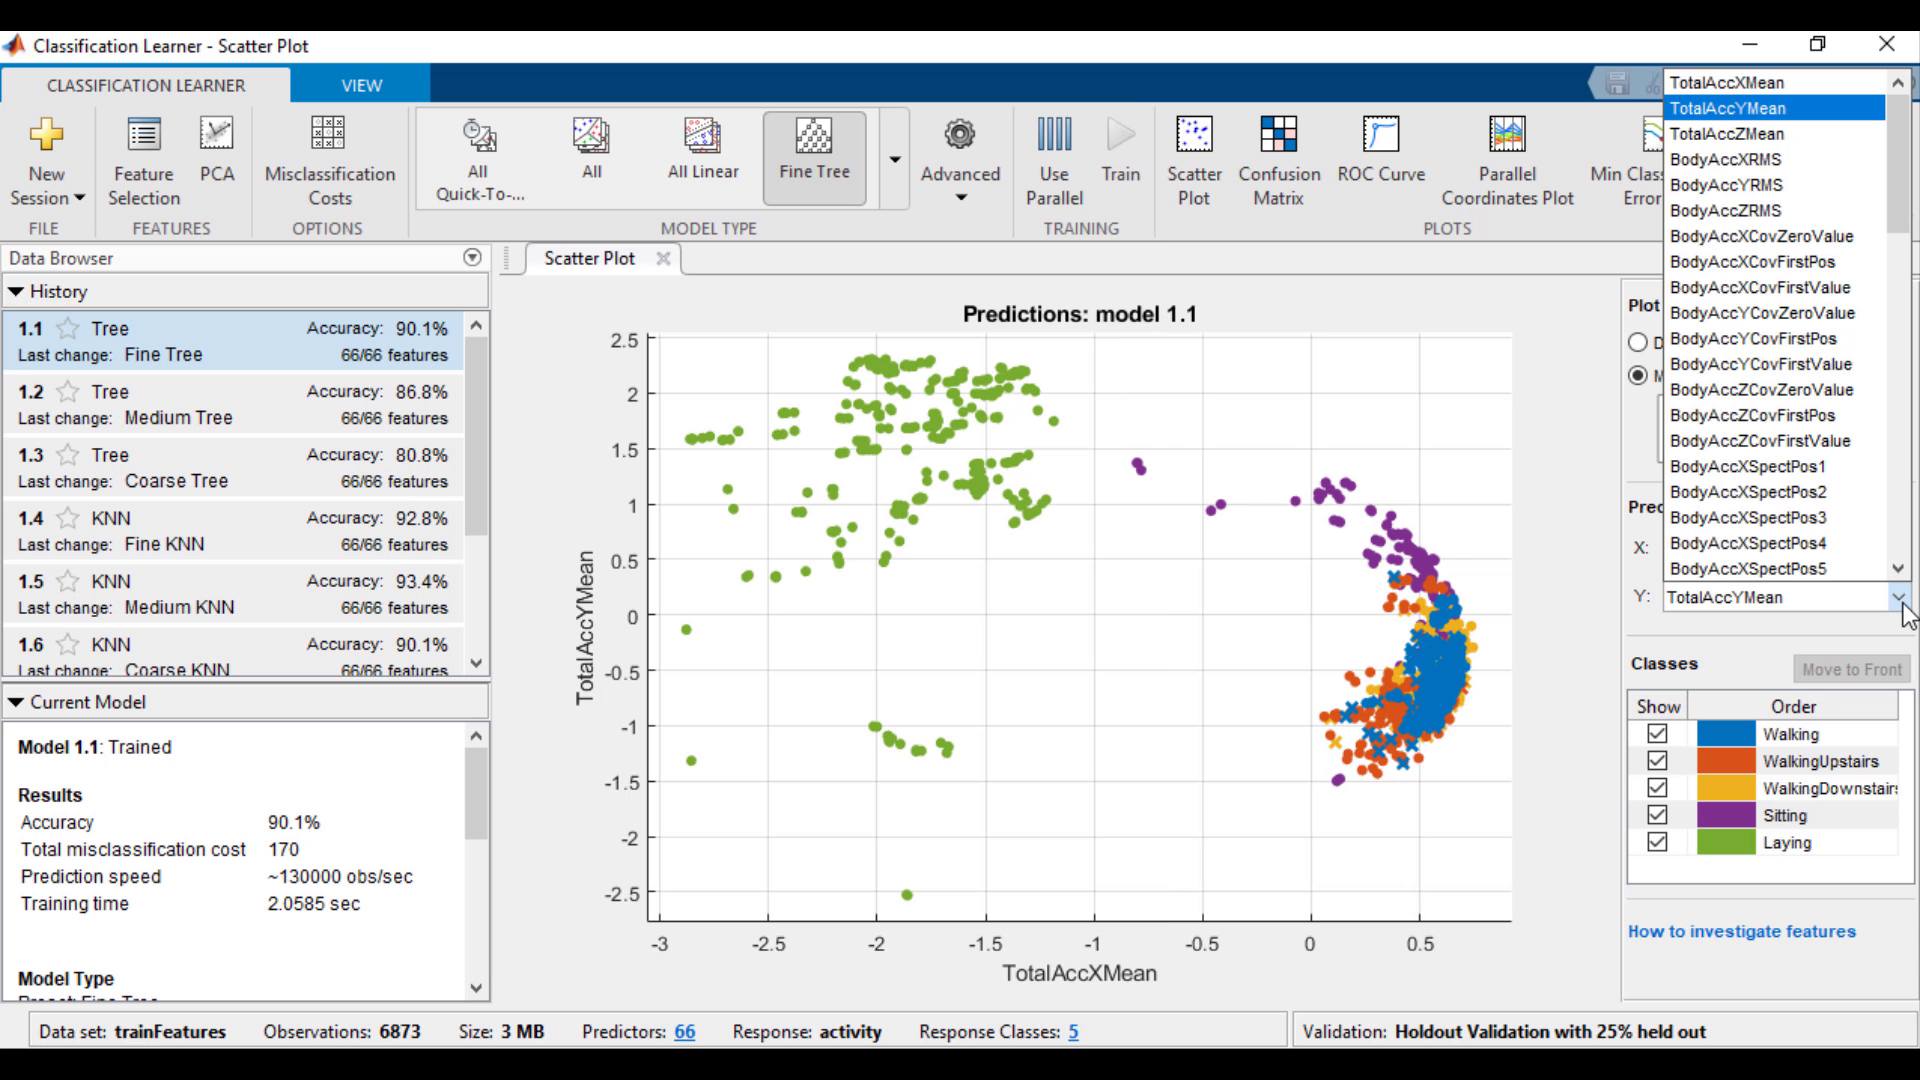The width and height of the screenshot is (1920, 1080).
Task: Open How to investigate features link
Action: [x=1742, y=931]
